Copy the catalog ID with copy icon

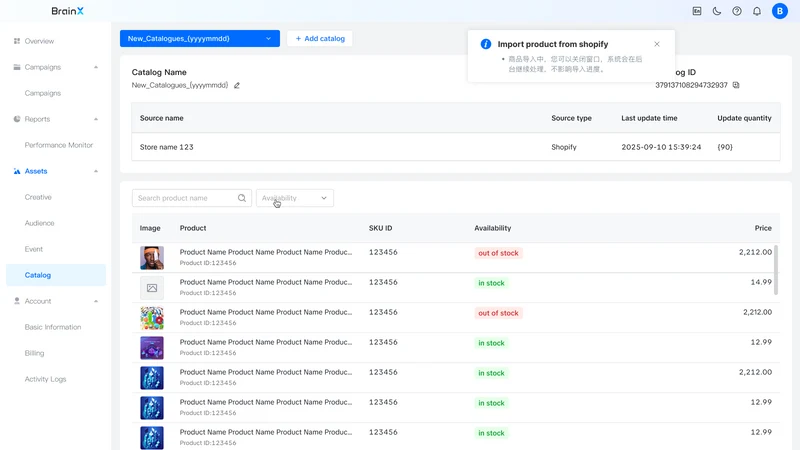[x=736, y=85]
